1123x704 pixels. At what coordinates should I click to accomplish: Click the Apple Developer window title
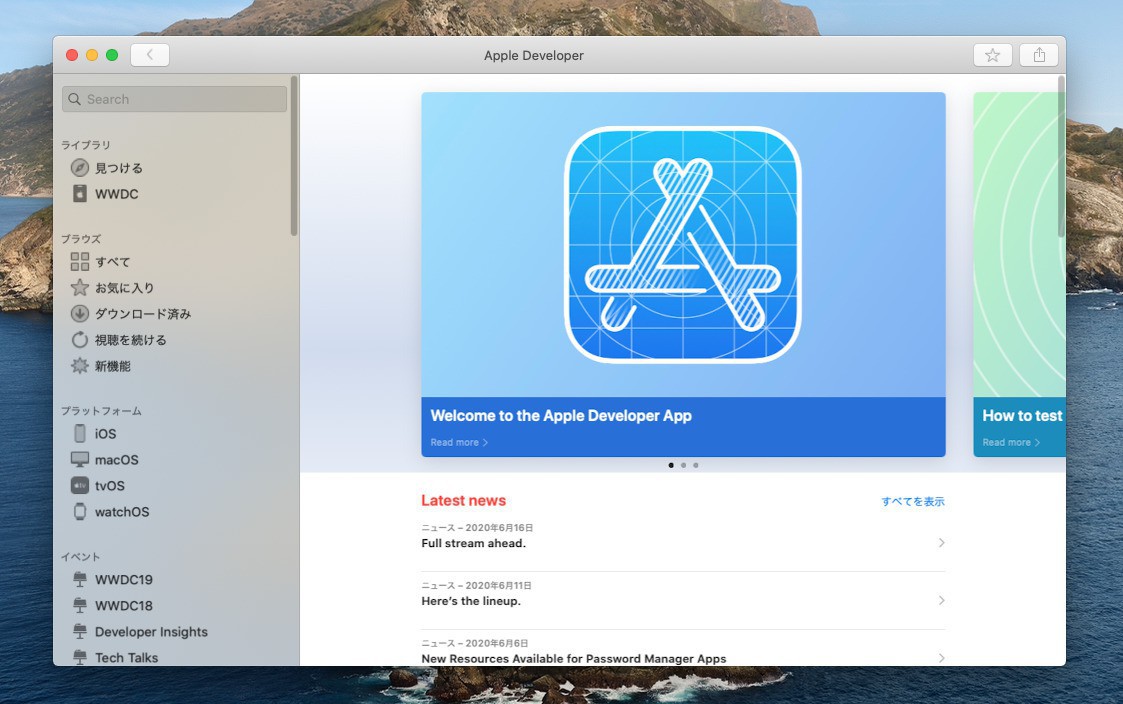[x=534, y=55]
